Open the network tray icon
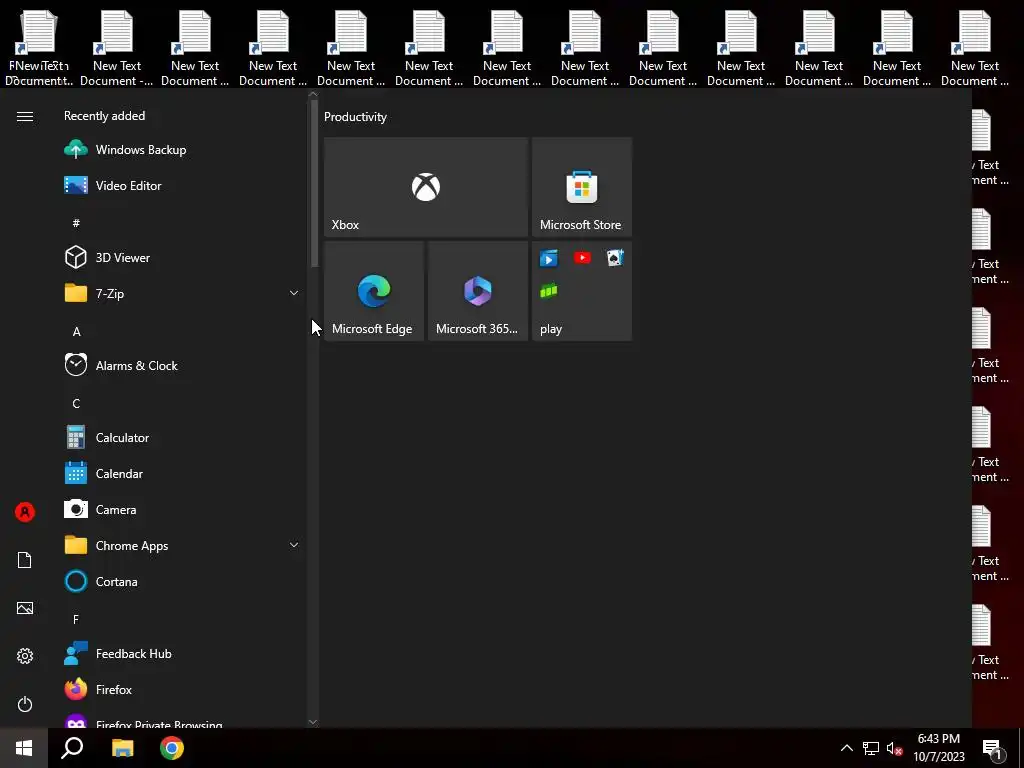Image resolution: width=1024 pixels, height=768 pixels. tap(871, 748)
